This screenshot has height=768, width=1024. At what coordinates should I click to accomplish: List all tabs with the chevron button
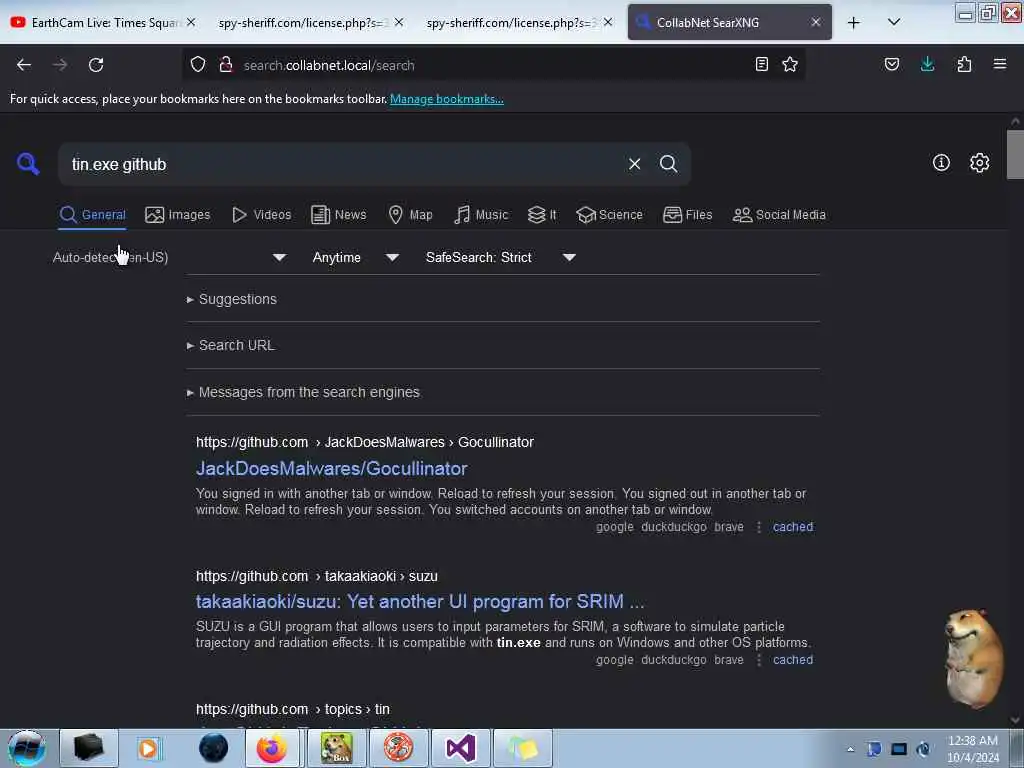tap(894, 22)
